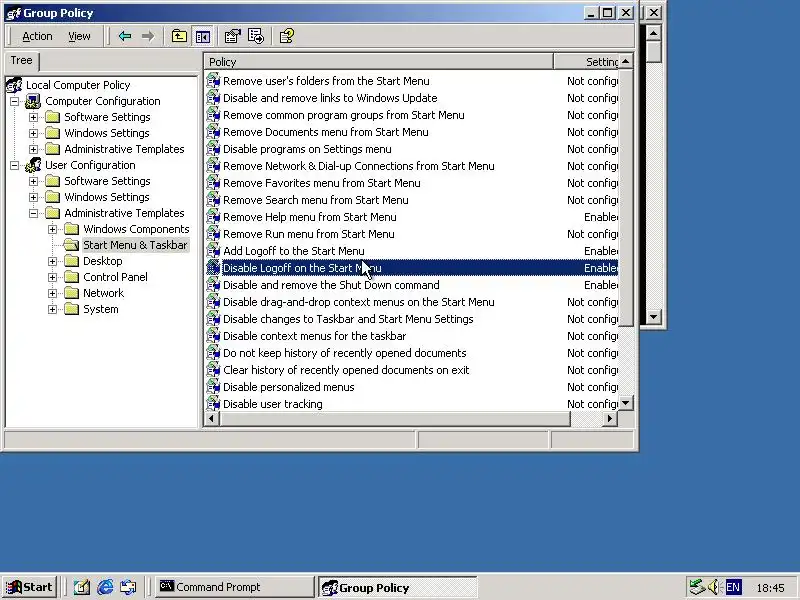Screen dimensions: 800x600
Task: Expand the Windows Components node
Action: coord(53,229)
